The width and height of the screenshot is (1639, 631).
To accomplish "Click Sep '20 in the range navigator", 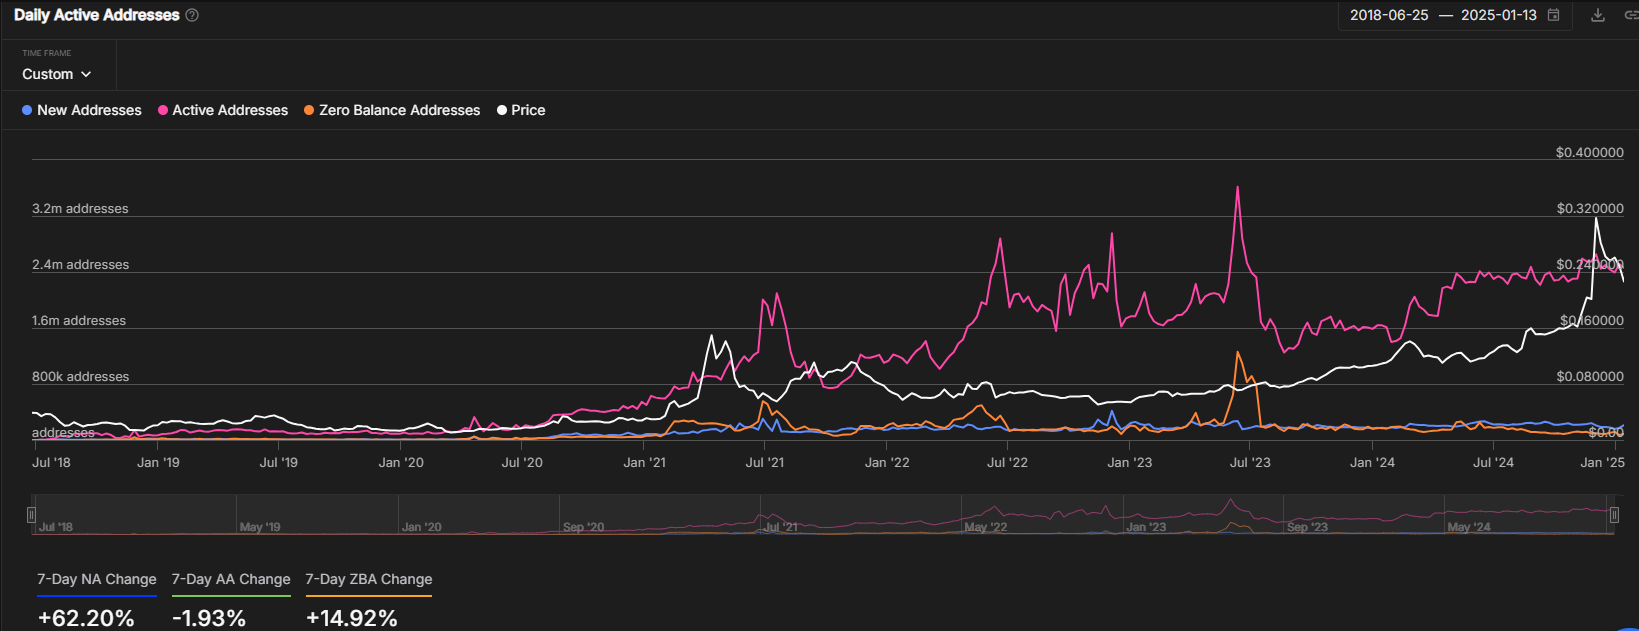I will (x=584, y=527).
